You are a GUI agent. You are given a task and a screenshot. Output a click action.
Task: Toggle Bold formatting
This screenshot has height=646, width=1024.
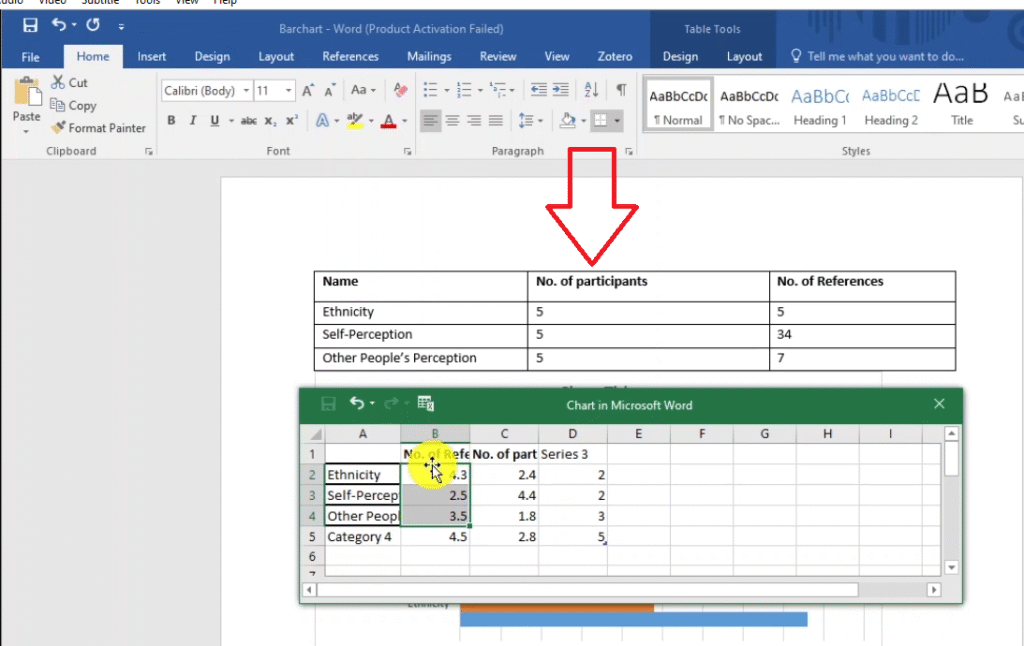click(171, 121)
